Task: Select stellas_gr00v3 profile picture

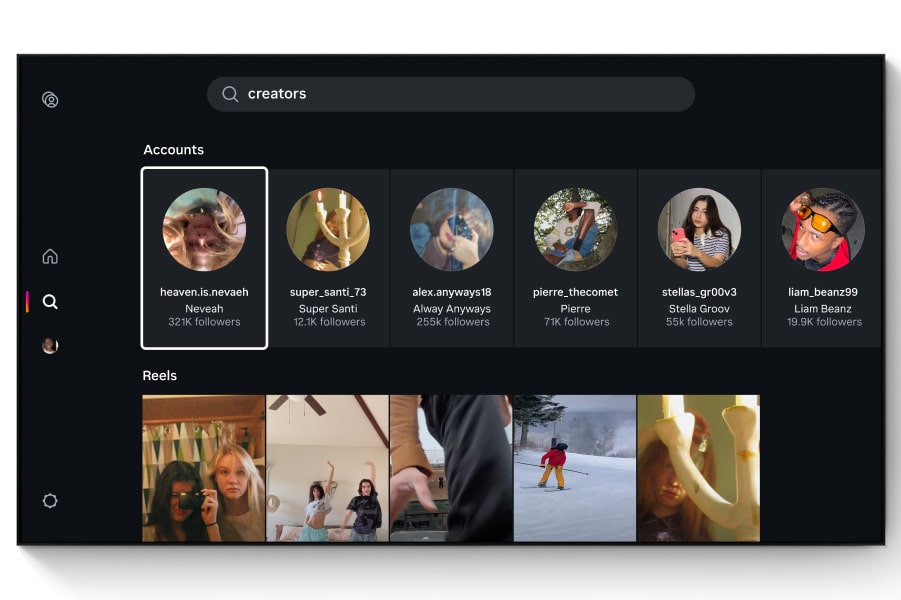Action: coord(699,229)
